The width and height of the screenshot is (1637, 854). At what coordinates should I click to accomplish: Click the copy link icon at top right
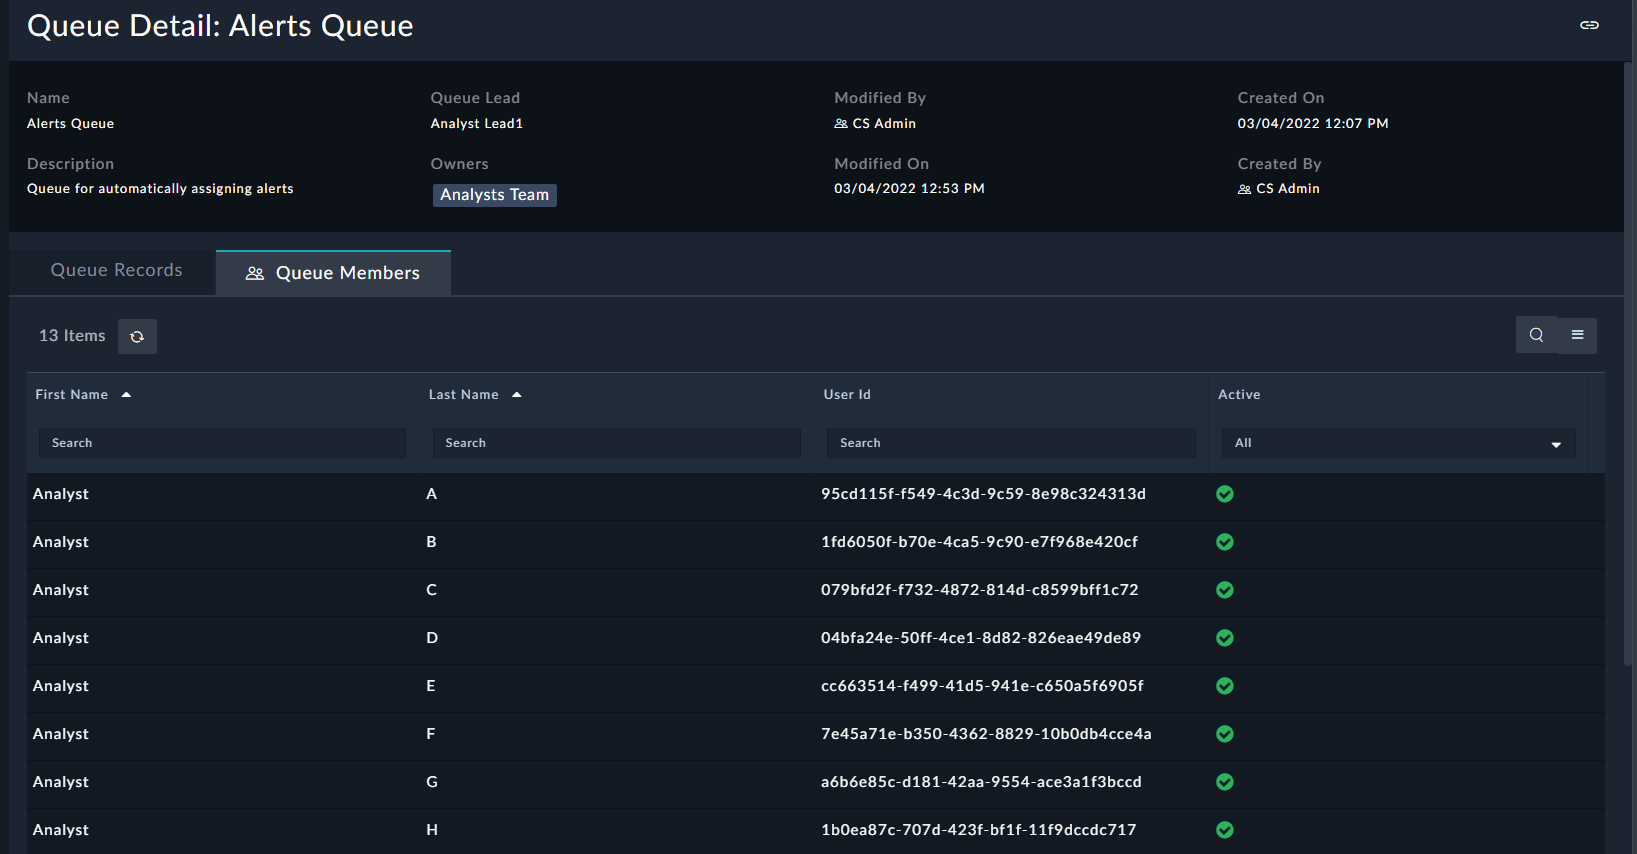coord(1589,25)
